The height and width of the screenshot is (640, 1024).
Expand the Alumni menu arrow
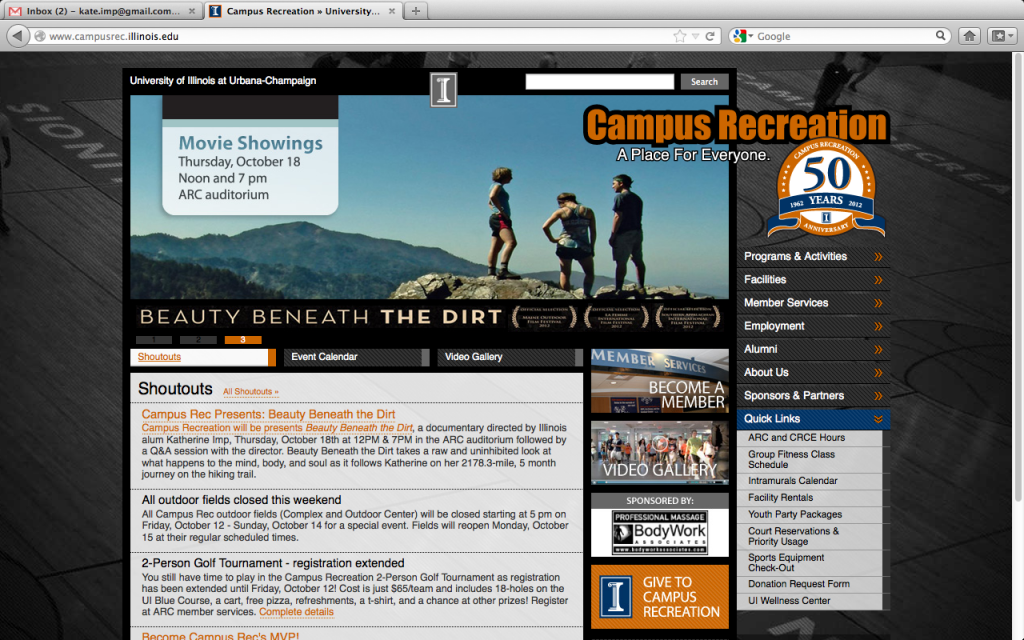(x=878, y=349)
